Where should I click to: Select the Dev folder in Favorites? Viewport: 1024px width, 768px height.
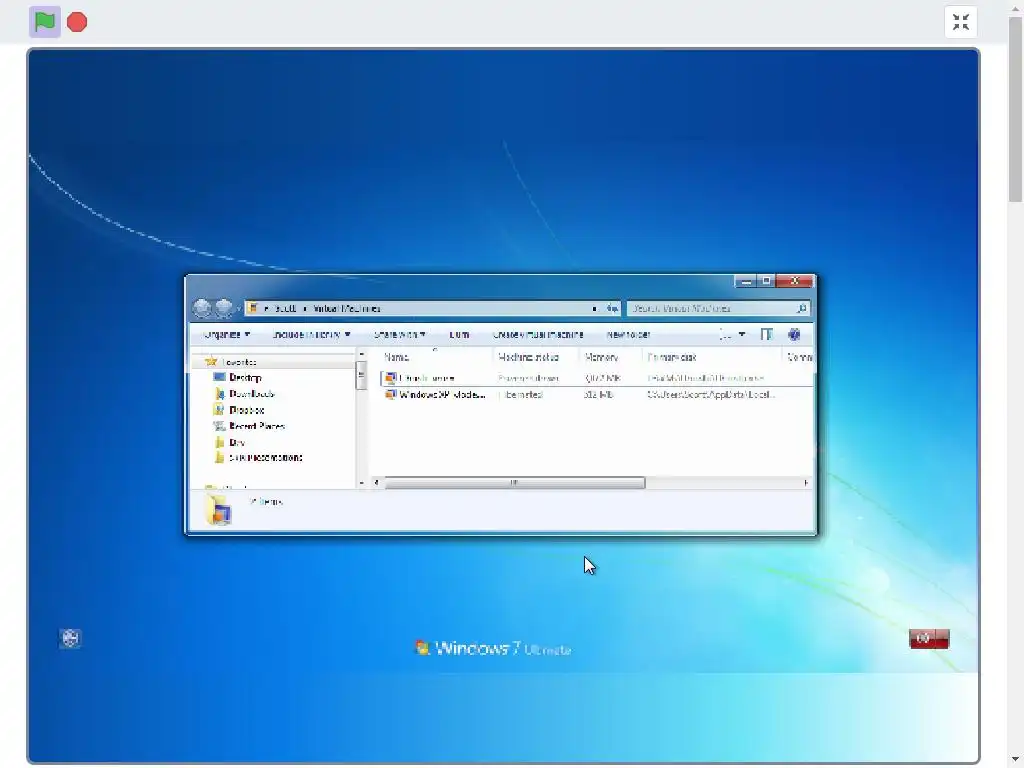click(237, 443)
